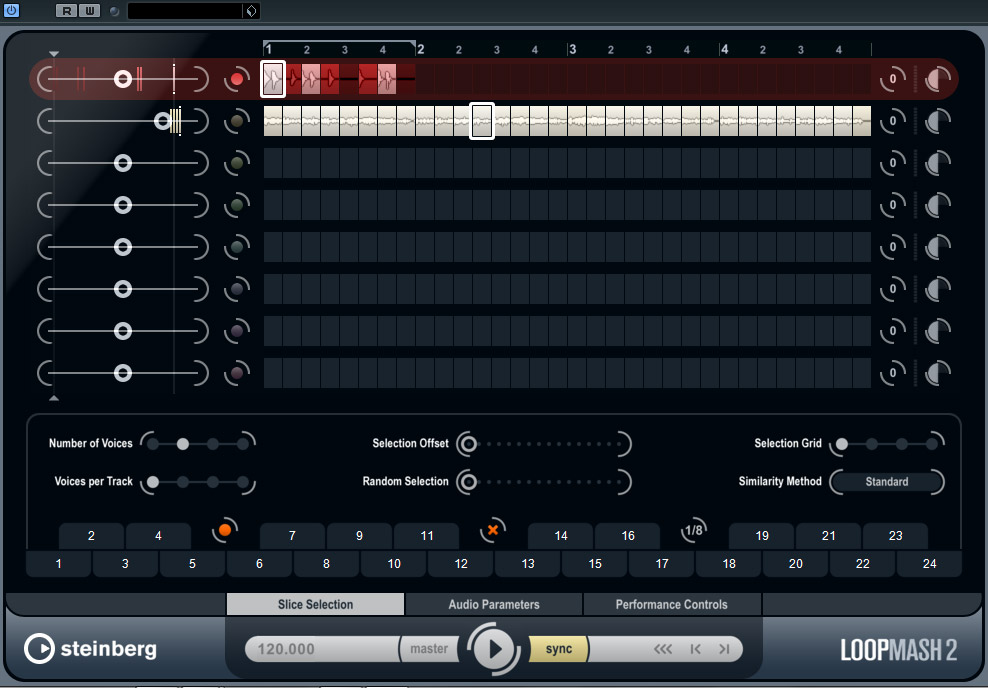The height and width of the screenshot is (688, 988).
Task: Switch to the Audio Parameters tab
Action: [x=494, y=604]
